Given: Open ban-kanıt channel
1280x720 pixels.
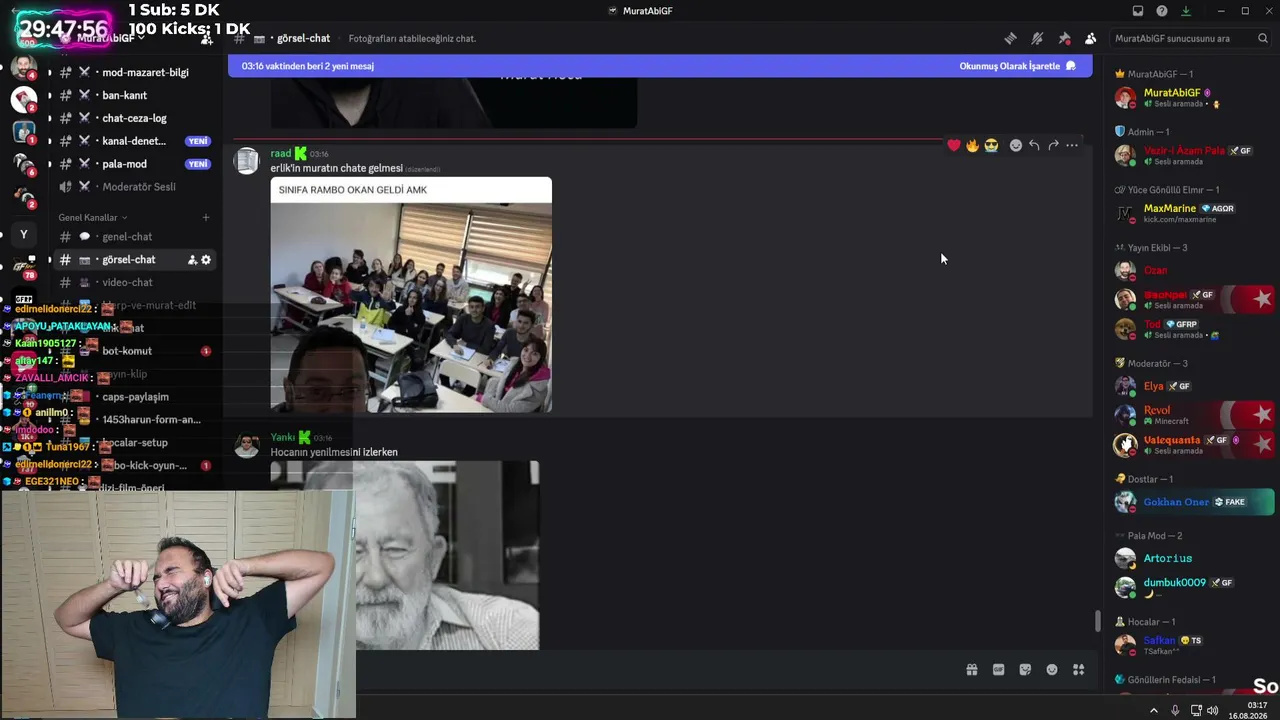Looking at the screenshot, I should [135, 95].
